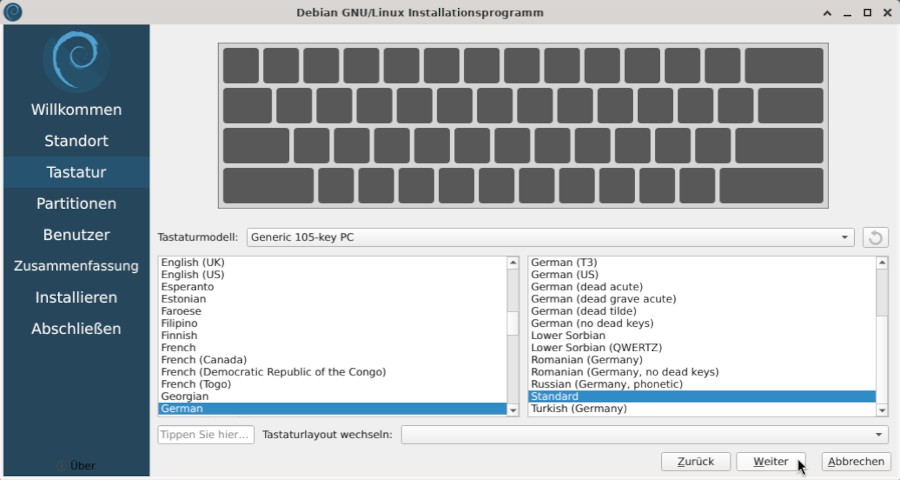Select English (UK) layout
The width and height of the screenshot is (900, 480).
pyautogui.click(x=332, y=262)
